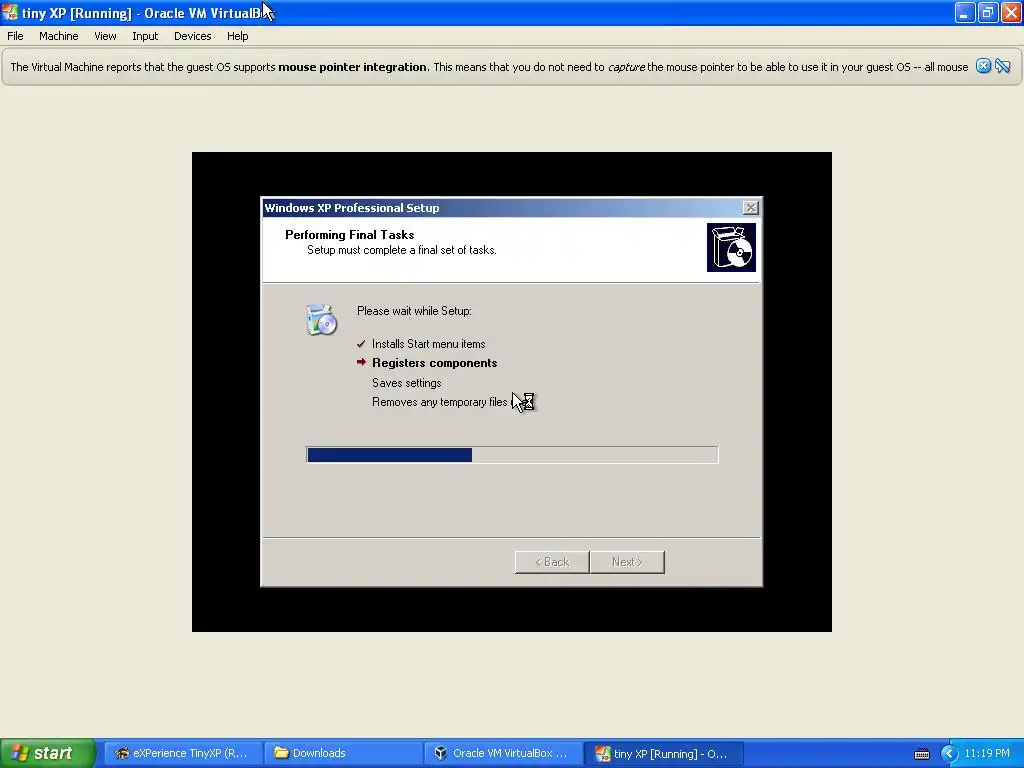Click 'Registers components' text

point(434,362)
